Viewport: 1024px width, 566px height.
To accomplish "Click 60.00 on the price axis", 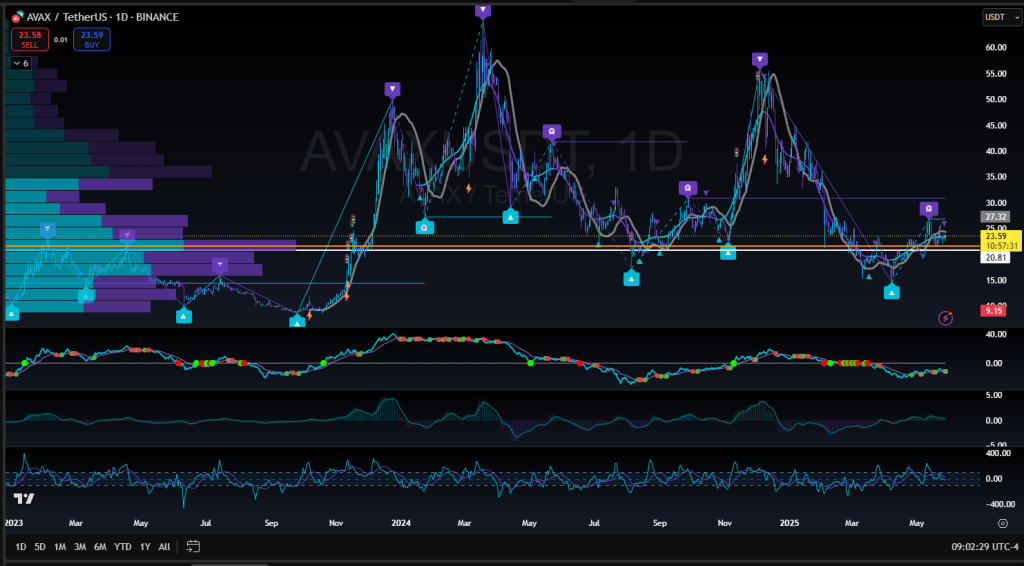I will (x=996, y=48).
